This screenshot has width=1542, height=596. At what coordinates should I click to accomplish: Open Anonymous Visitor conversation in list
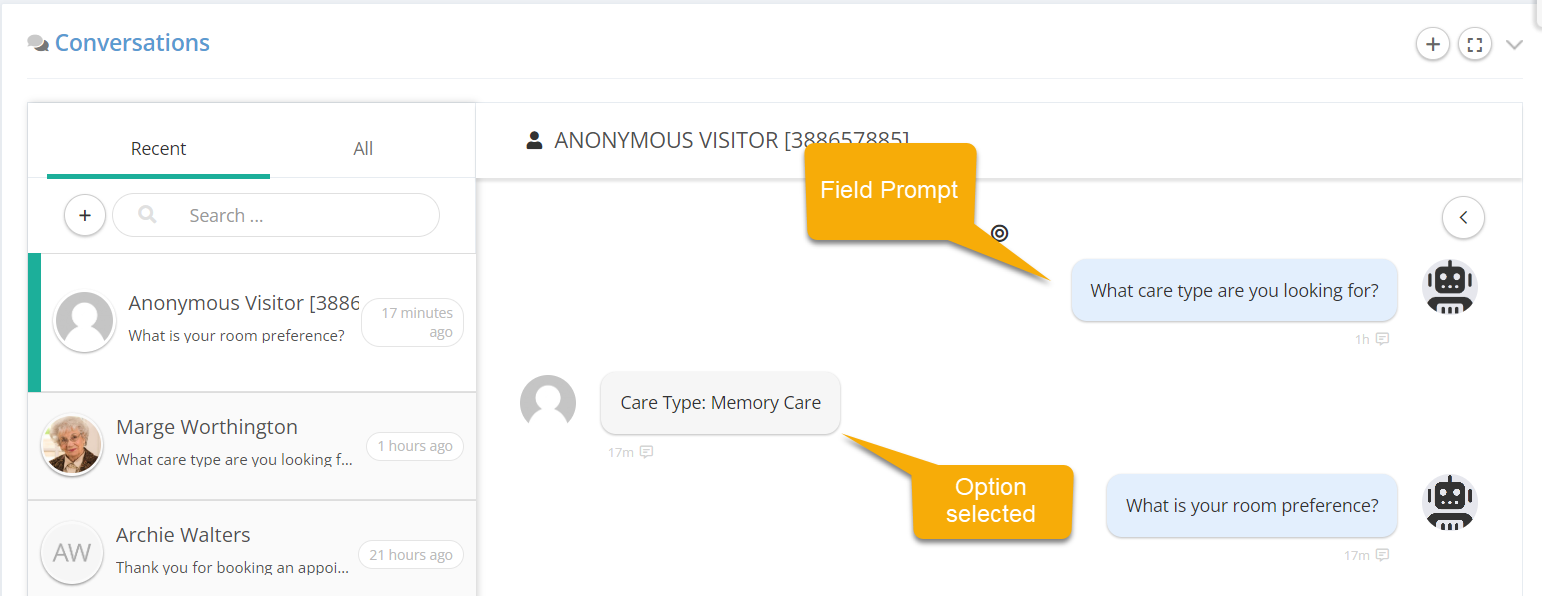pos(252,322)
